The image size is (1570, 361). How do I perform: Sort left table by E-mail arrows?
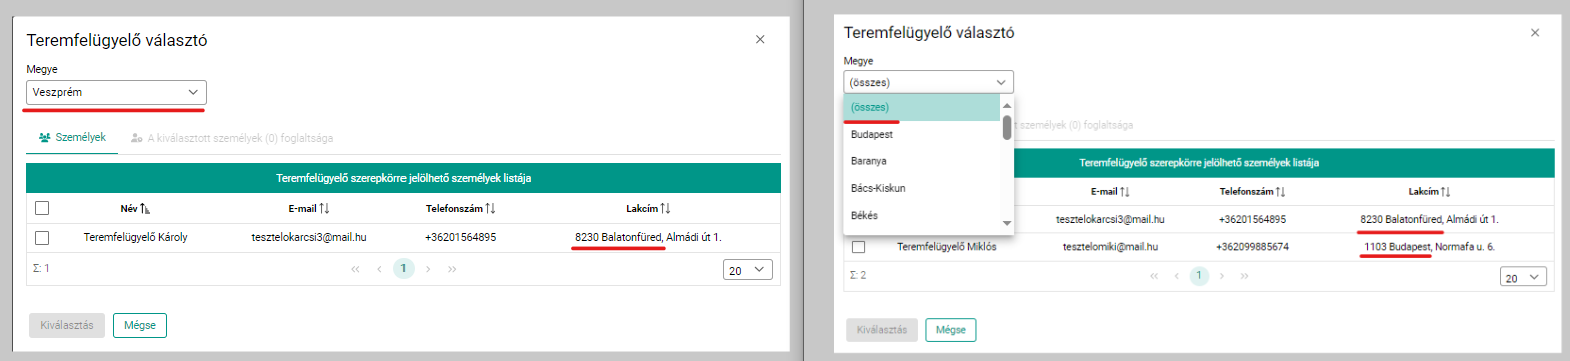point(324,209)
